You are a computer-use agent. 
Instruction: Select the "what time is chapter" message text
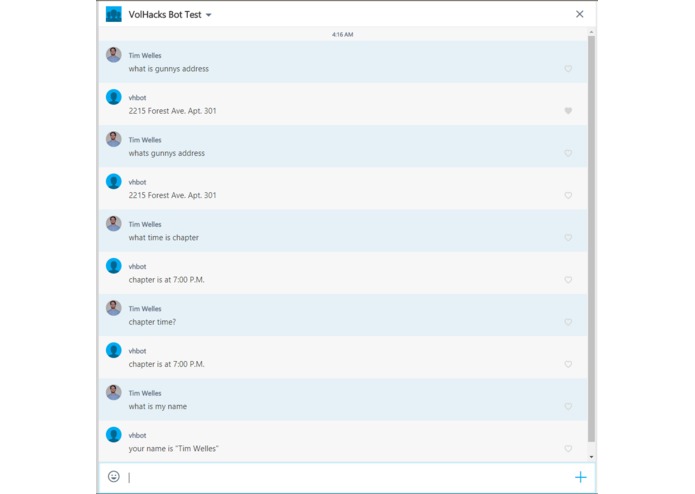click(164, 238)
